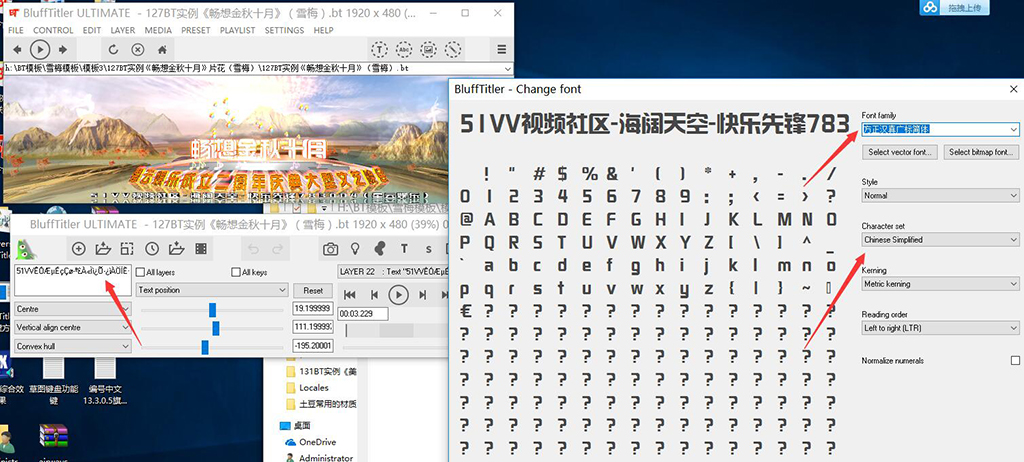Expand the file path dropdown in main window

(x=508, y=69)
